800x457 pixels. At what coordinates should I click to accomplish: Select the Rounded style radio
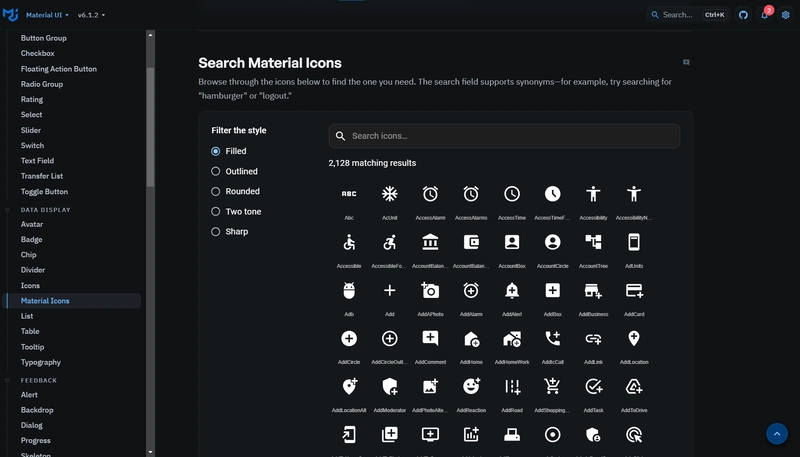pyautogui.click(x=216, y=191)
